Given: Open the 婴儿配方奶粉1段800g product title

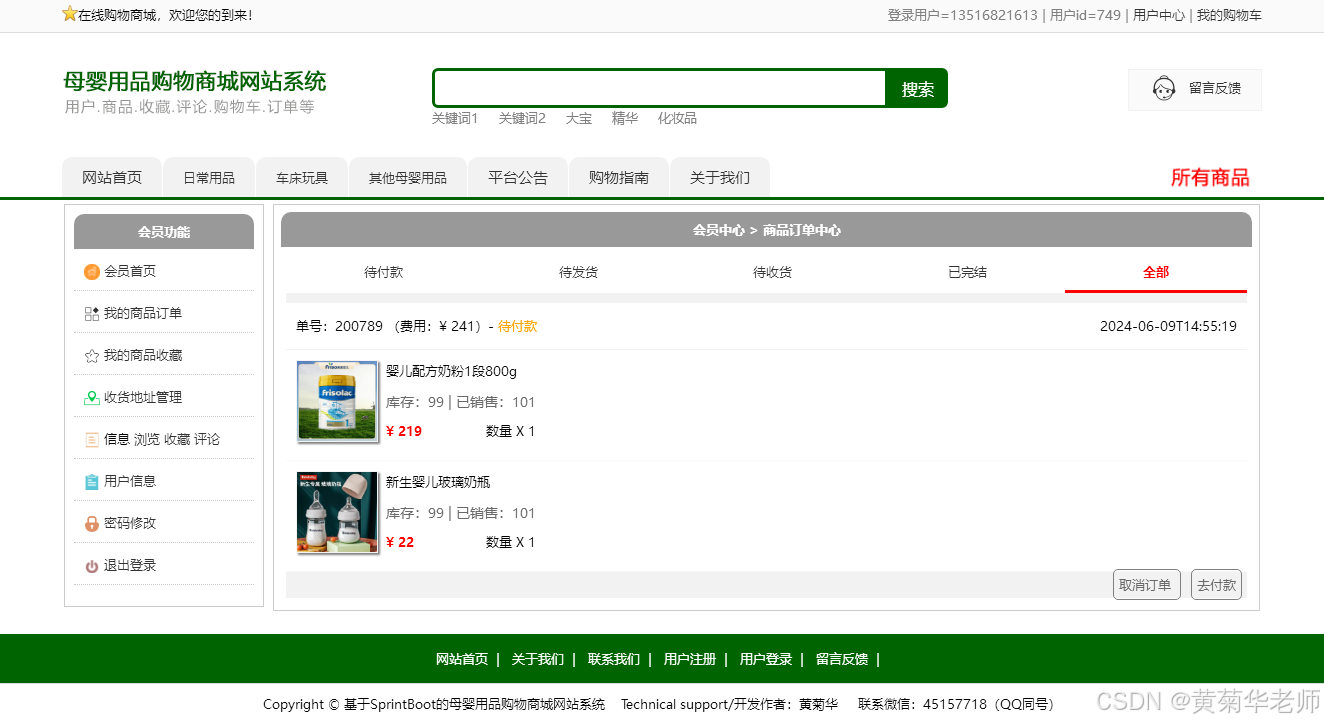Looking at the screenshot, I should (451, 371).
